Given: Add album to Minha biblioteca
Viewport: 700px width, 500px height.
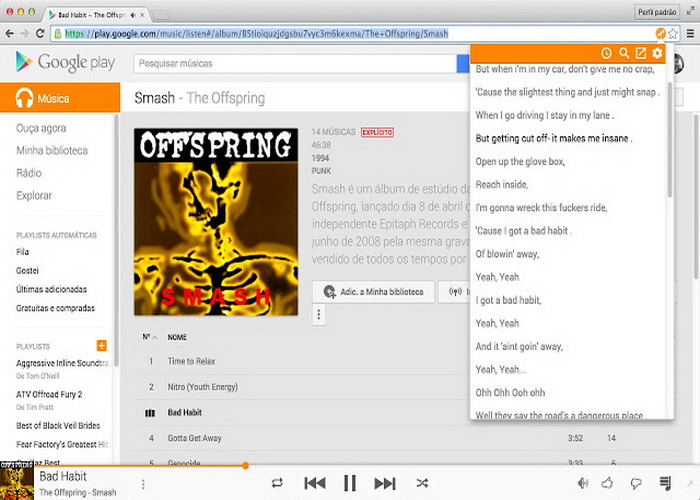Looking at the screenshot, I should [373, 292].
